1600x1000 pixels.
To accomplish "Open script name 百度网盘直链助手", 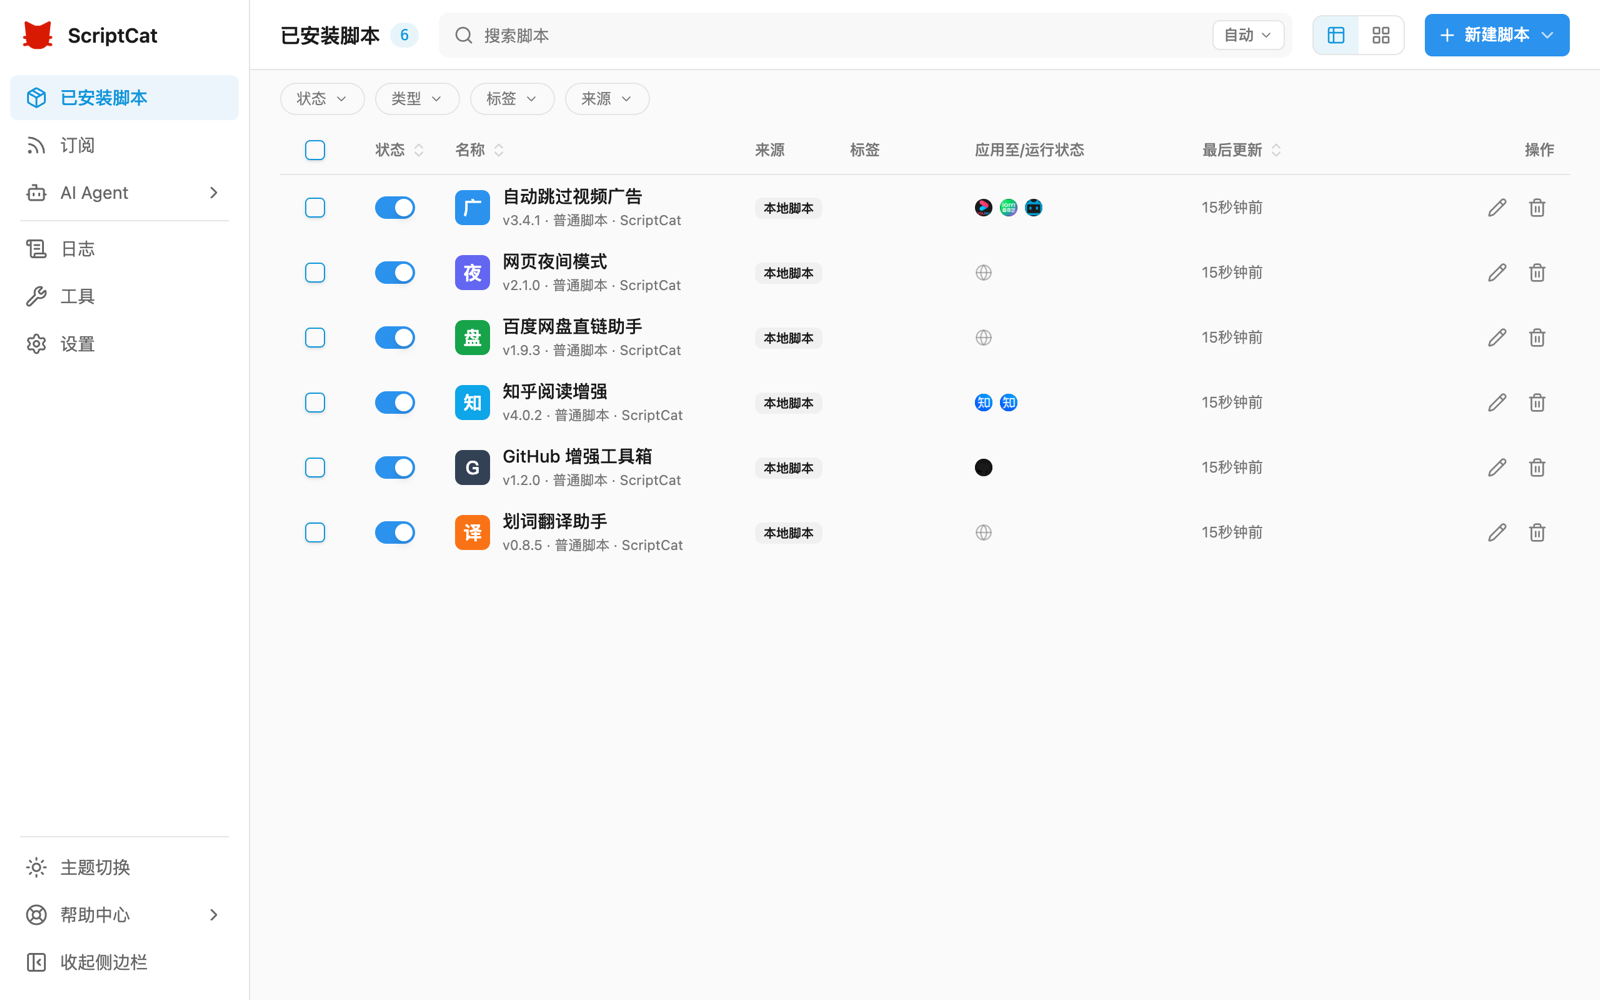I will tap(572, 327).
